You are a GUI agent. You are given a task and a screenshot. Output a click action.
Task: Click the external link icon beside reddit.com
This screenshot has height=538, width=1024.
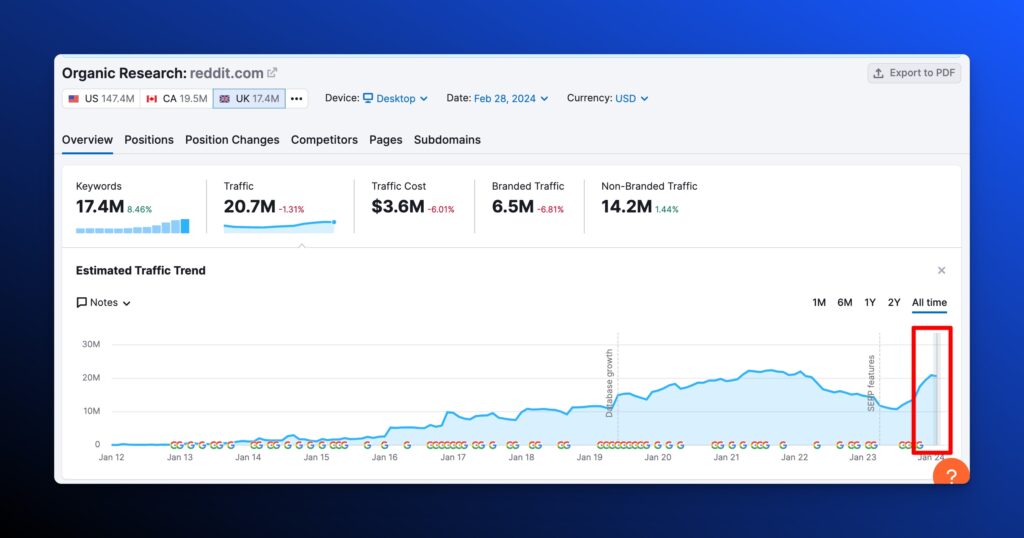(x=272, y=73)
